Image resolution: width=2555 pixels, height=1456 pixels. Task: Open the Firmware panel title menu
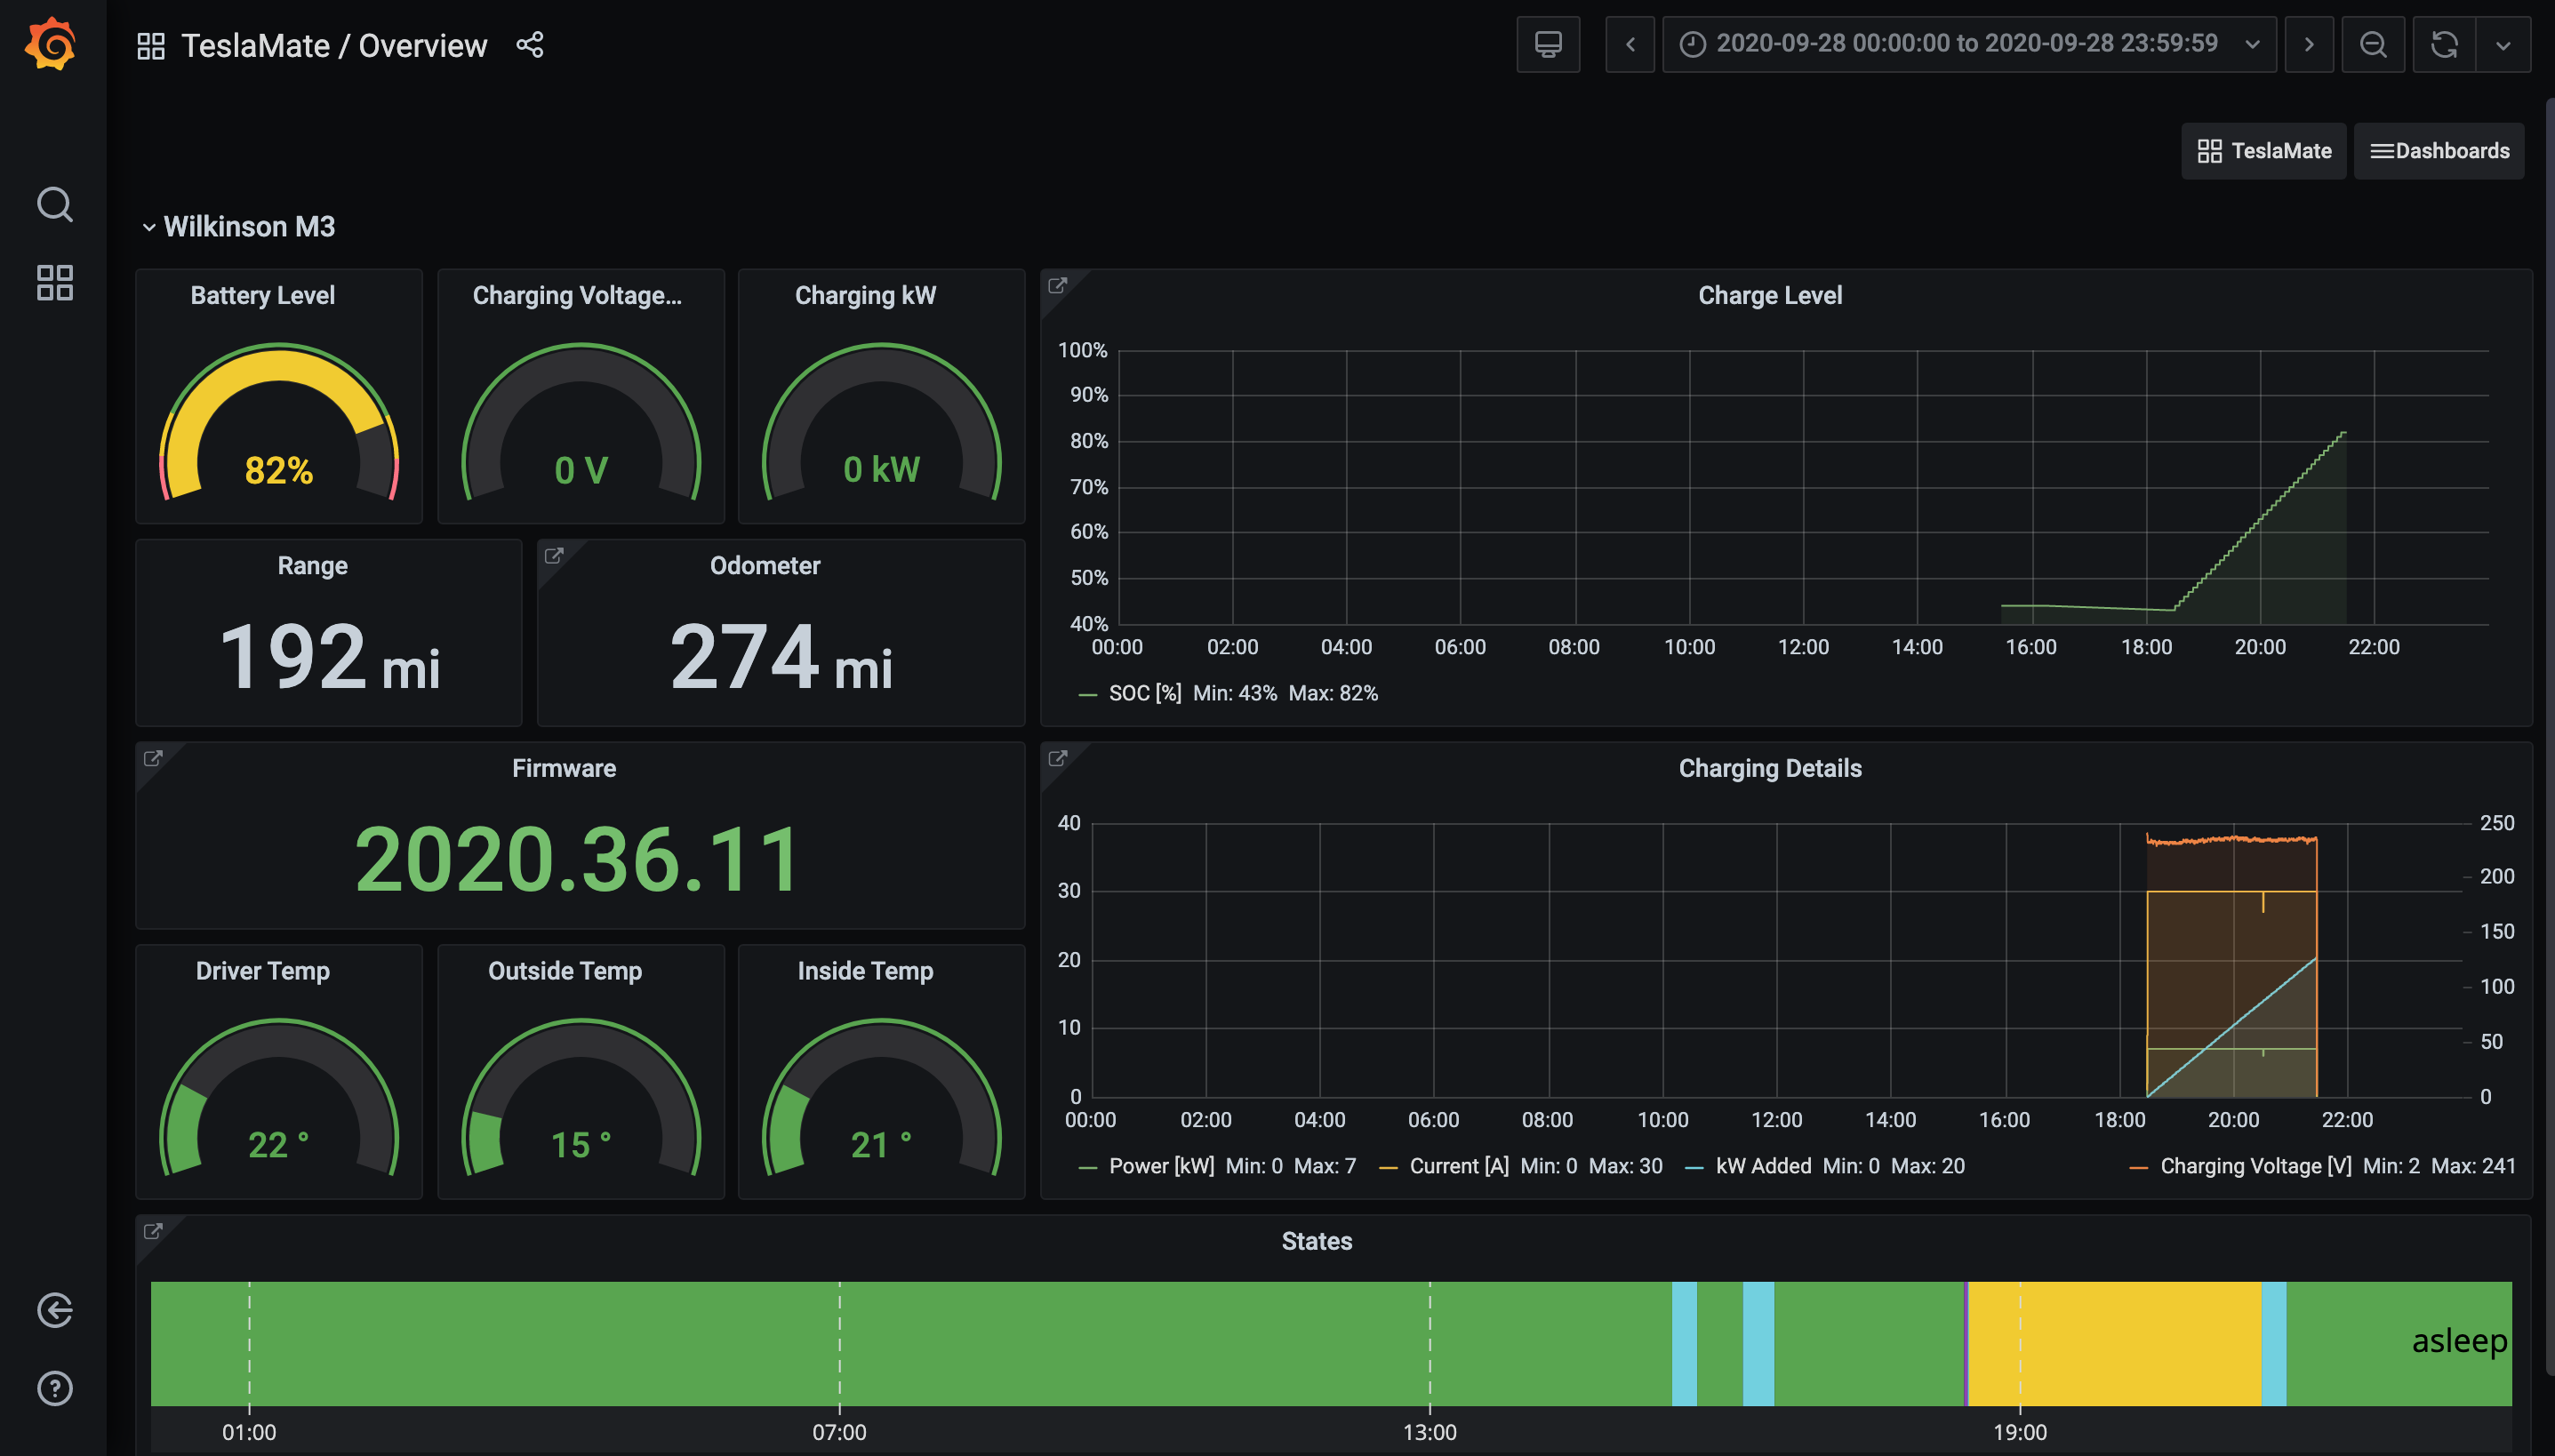click(x=564, y=768)
